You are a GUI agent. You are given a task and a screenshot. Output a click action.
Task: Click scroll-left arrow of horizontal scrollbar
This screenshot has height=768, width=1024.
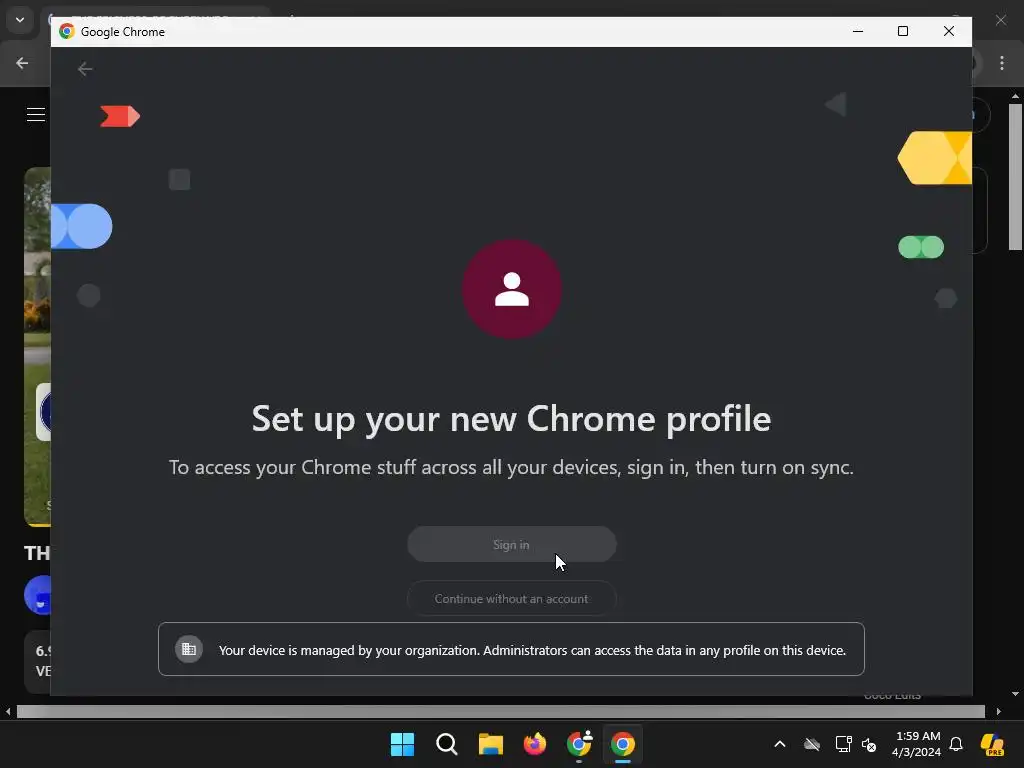click(8, 711)
